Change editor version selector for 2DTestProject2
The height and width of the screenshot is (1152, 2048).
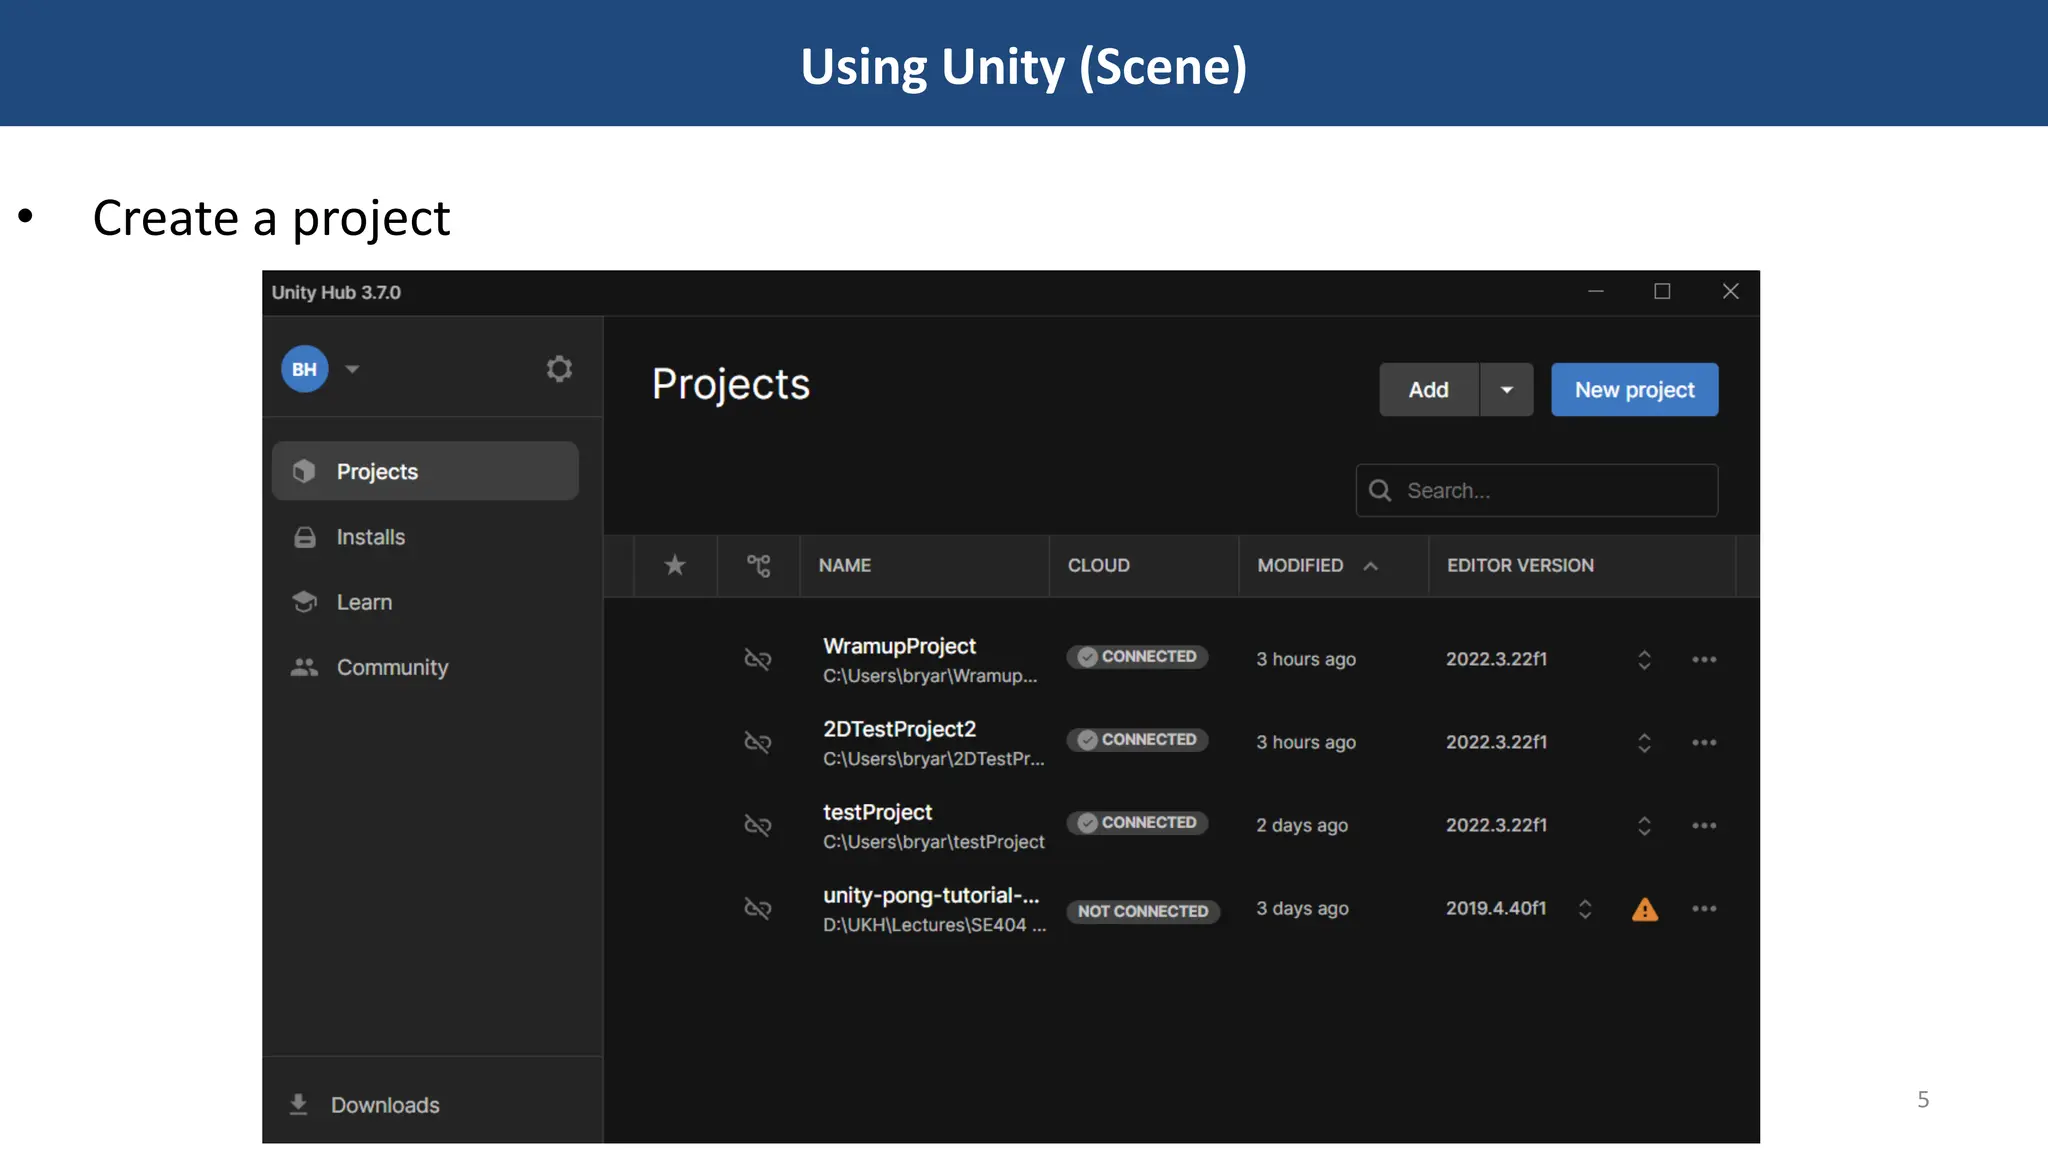tap(1644, 742)
